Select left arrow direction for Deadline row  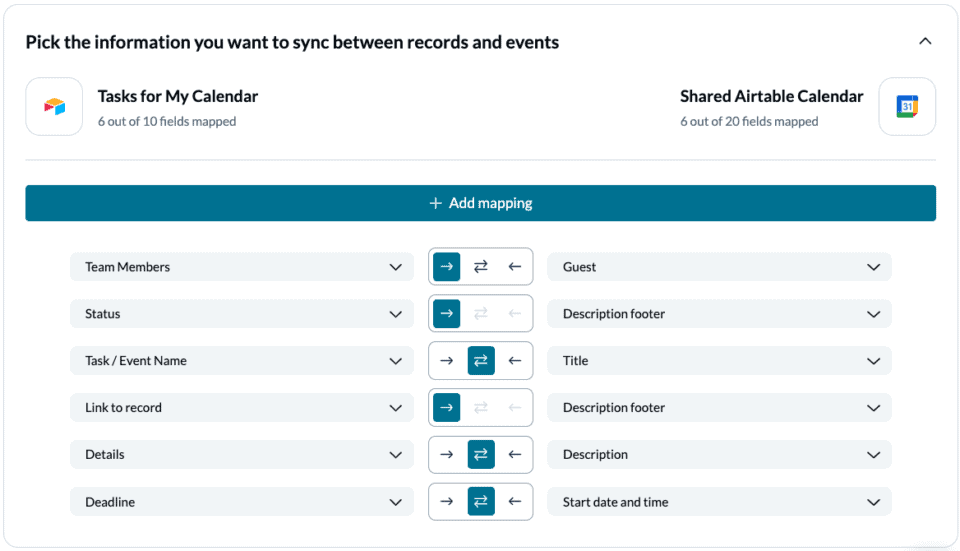tap(515, 501)
